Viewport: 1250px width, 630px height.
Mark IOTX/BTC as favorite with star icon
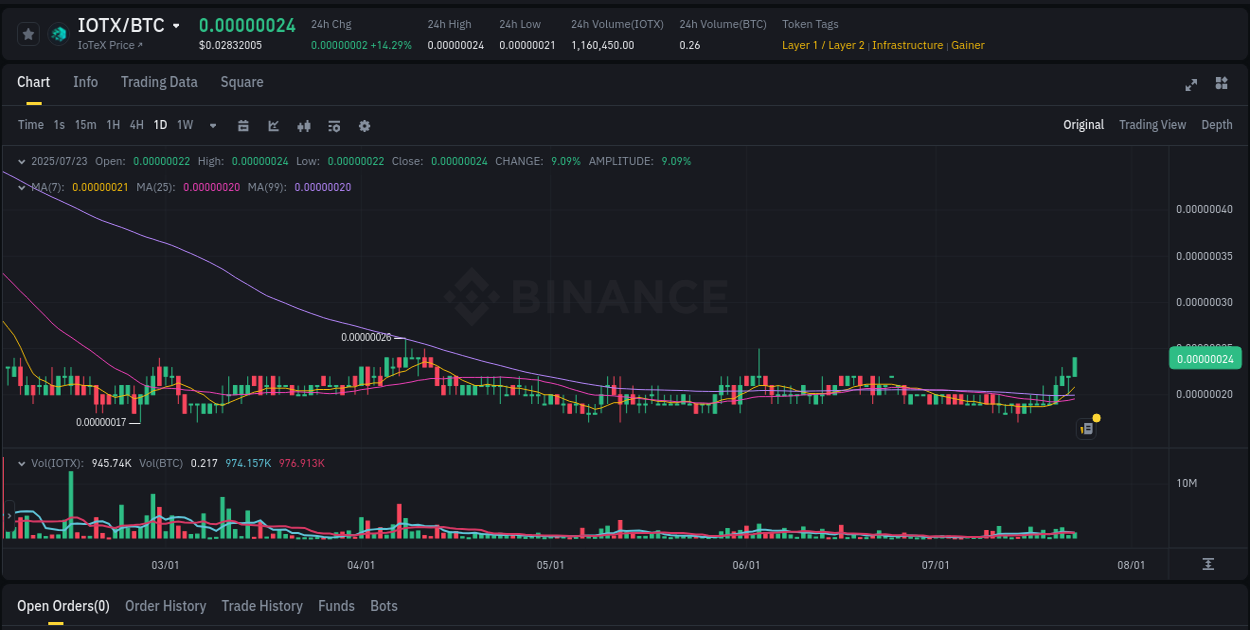tap(28, 33)
